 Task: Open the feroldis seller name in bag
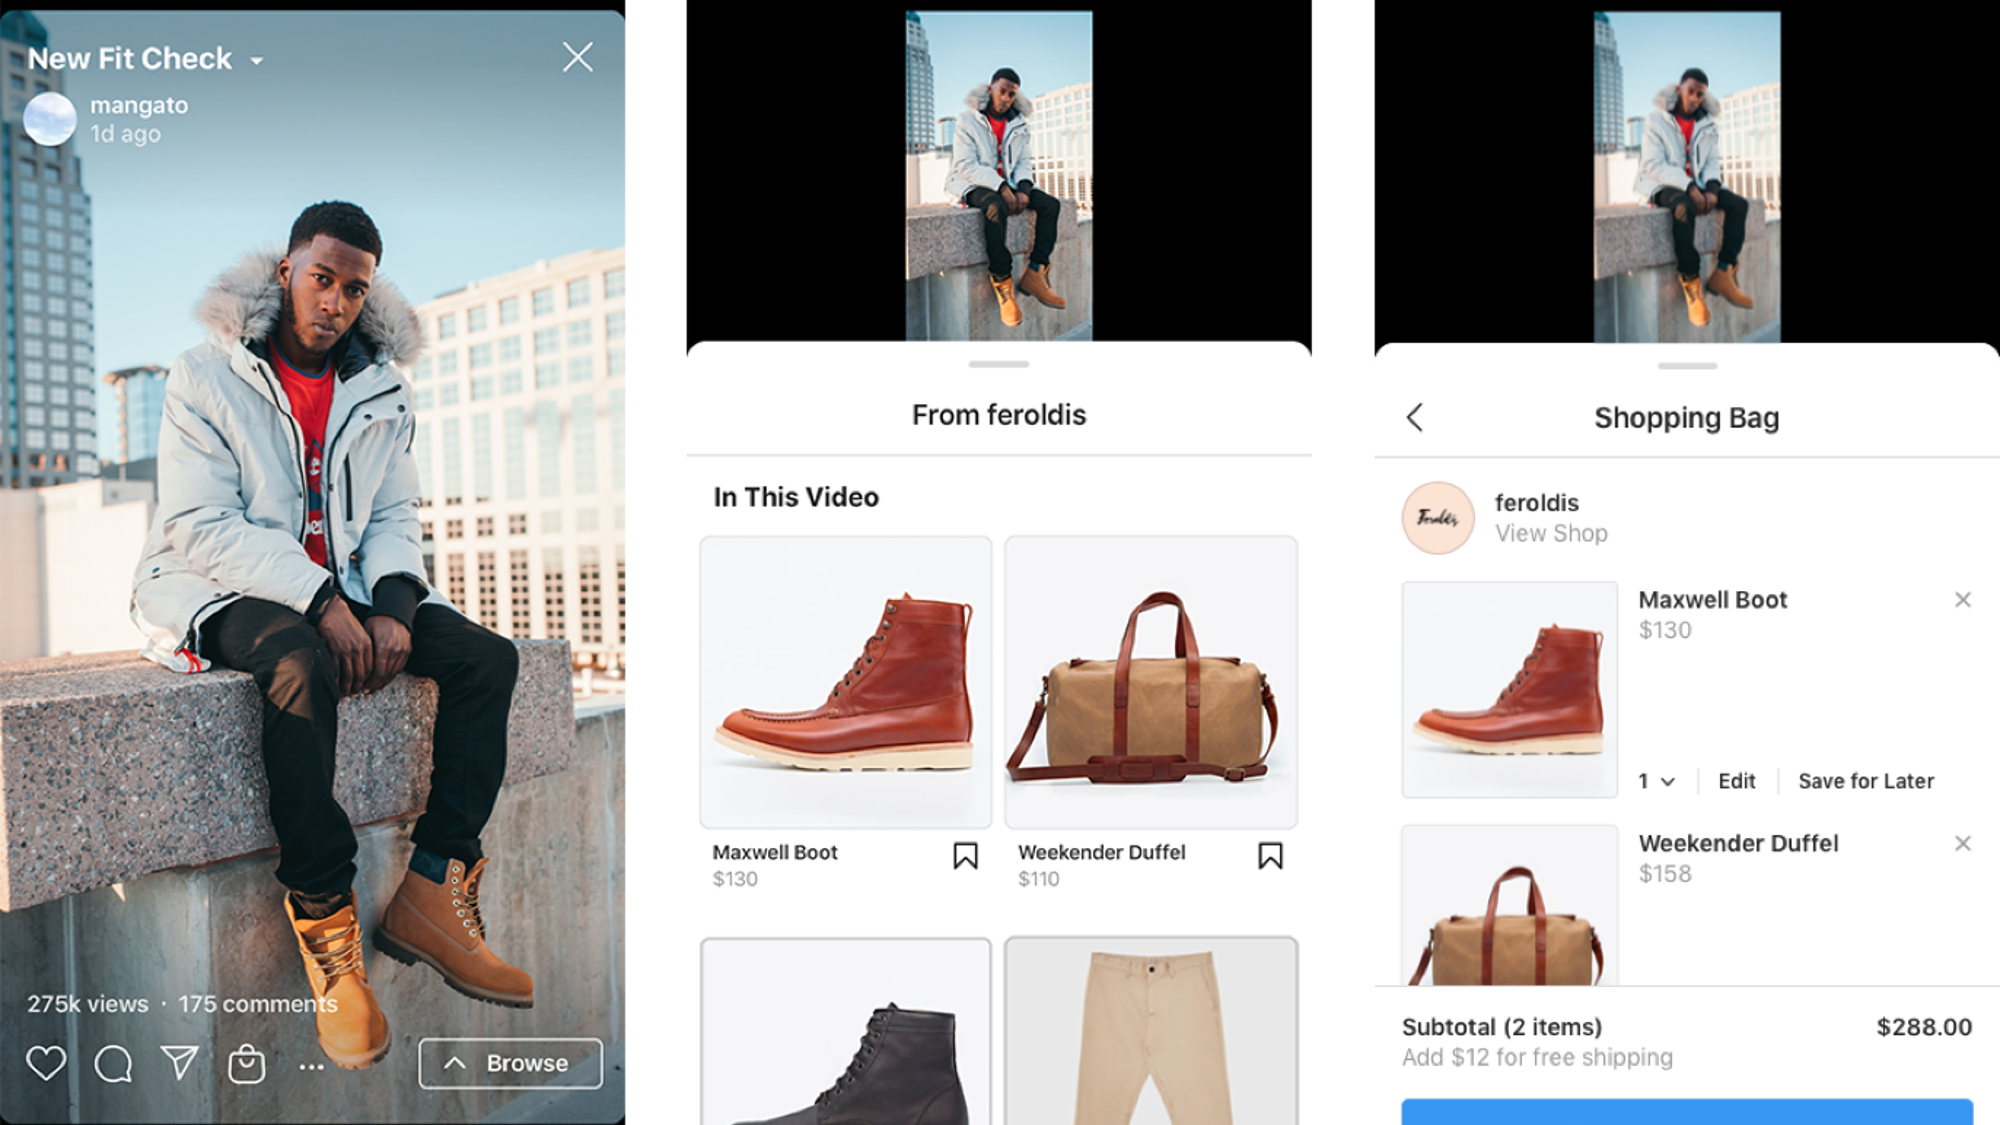point(1537,503)
